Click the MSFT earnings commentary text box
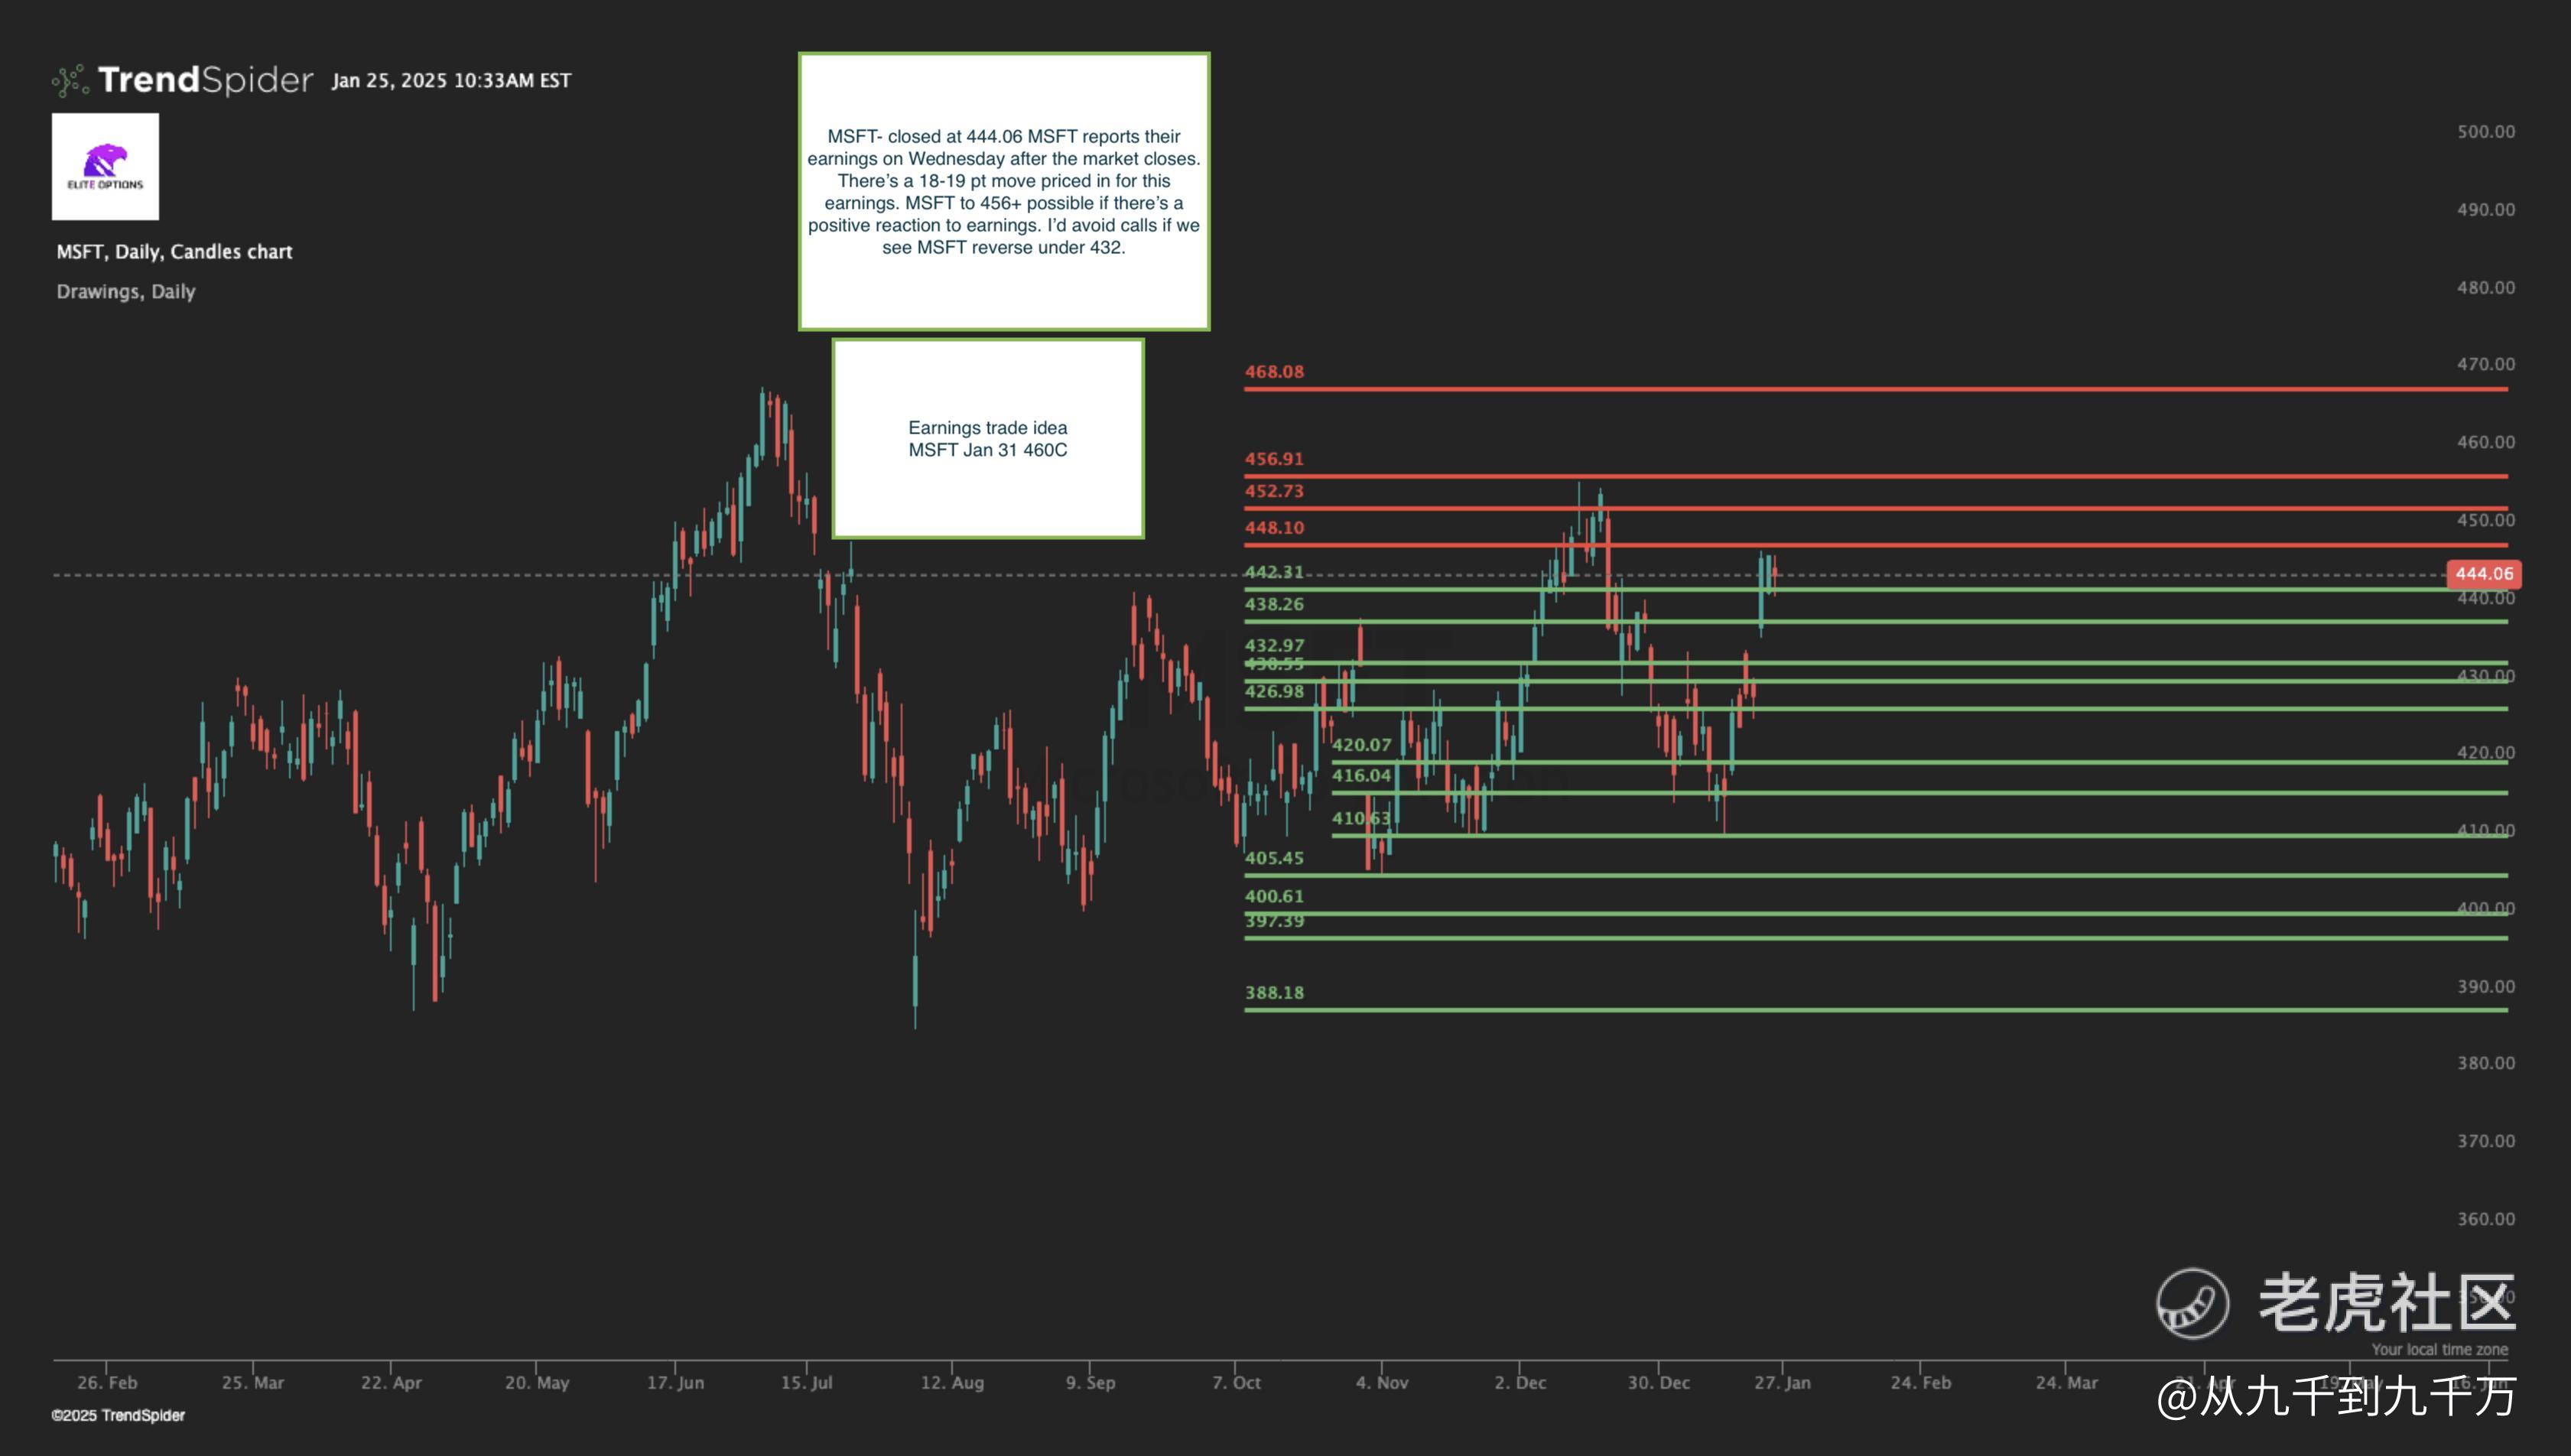 1004,191
